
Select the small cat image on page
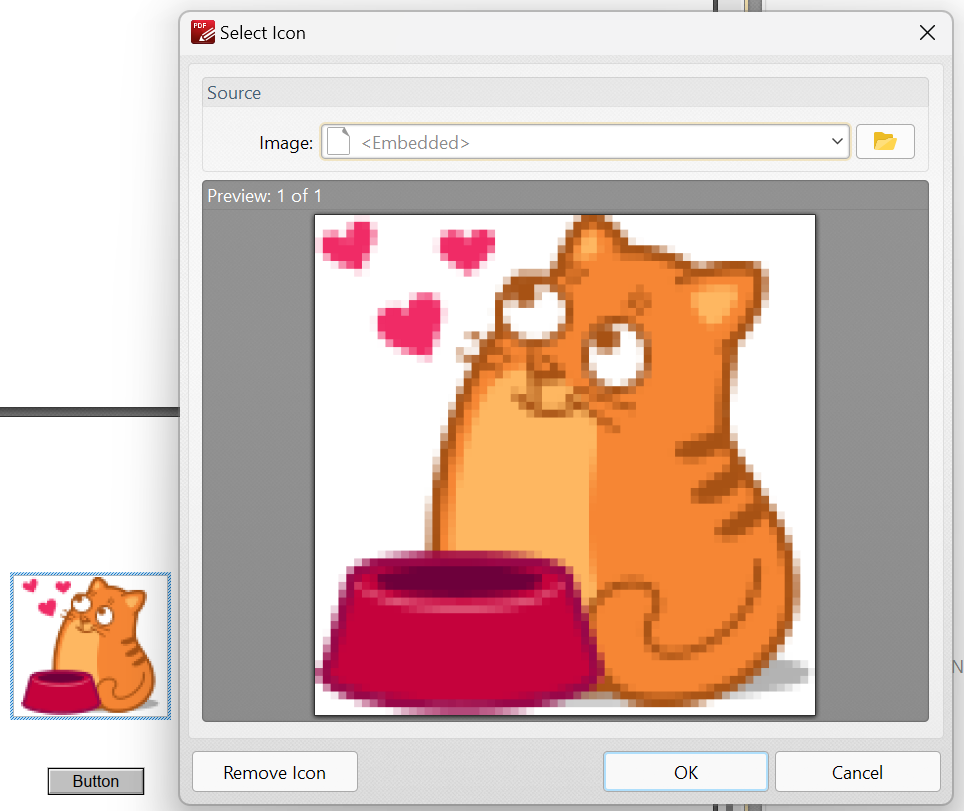90,646
